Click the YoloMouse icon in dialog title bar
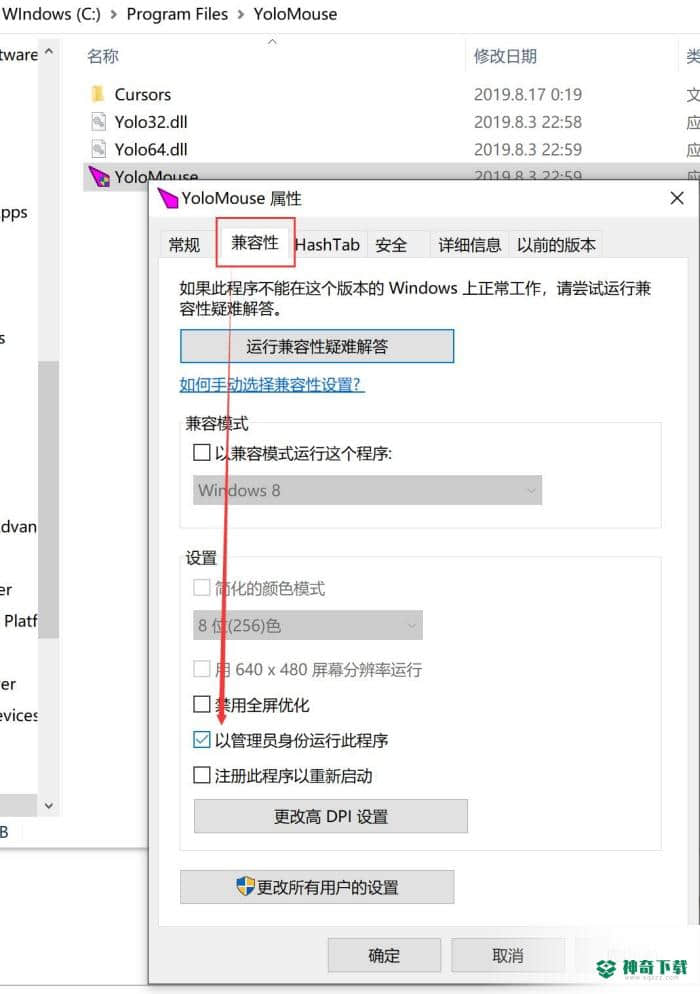 tap(168, 198)
